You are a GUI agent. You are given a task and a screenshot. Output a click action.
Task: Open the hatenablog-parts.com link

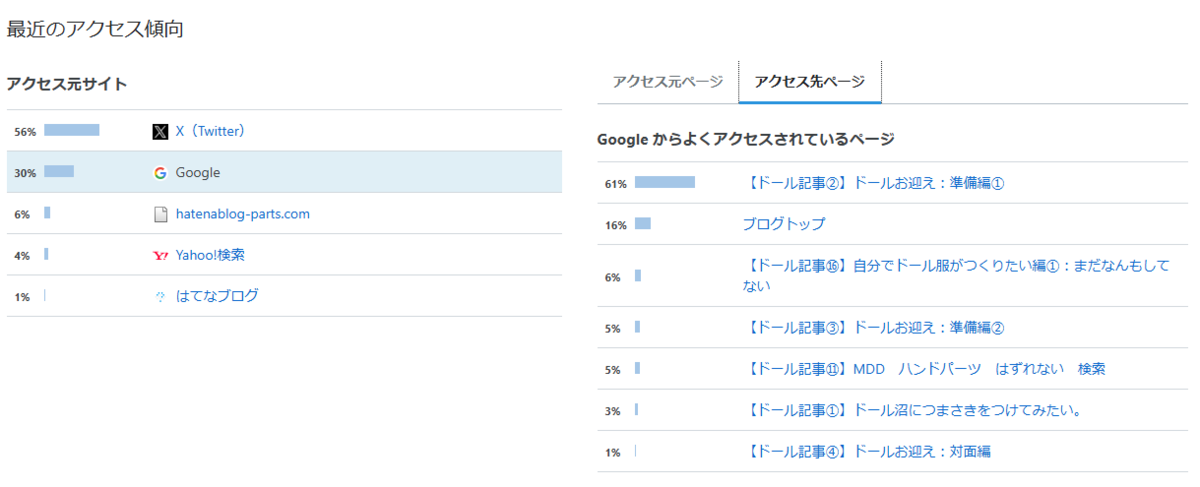243,214
